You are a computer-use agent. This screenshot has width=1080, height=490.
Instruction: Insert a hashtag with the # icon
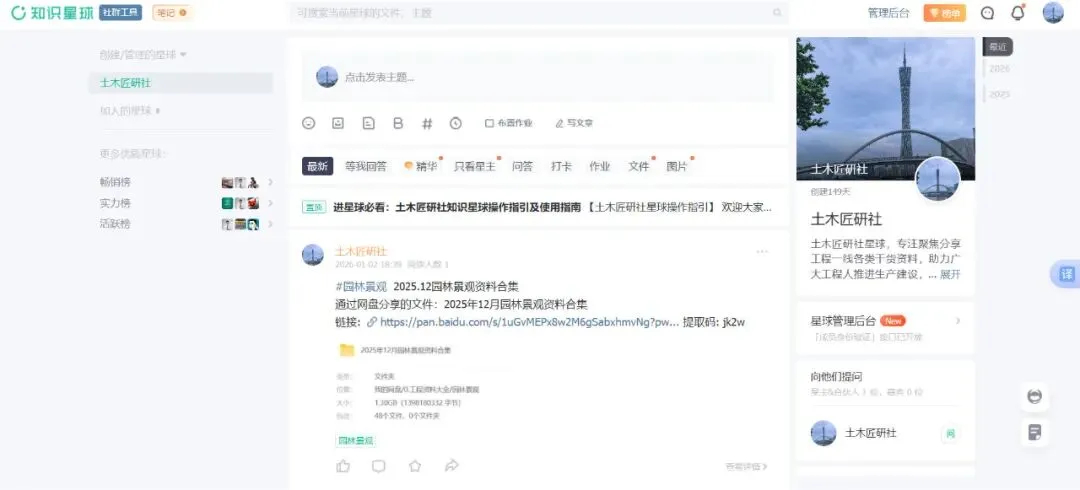tap(427, 123)
